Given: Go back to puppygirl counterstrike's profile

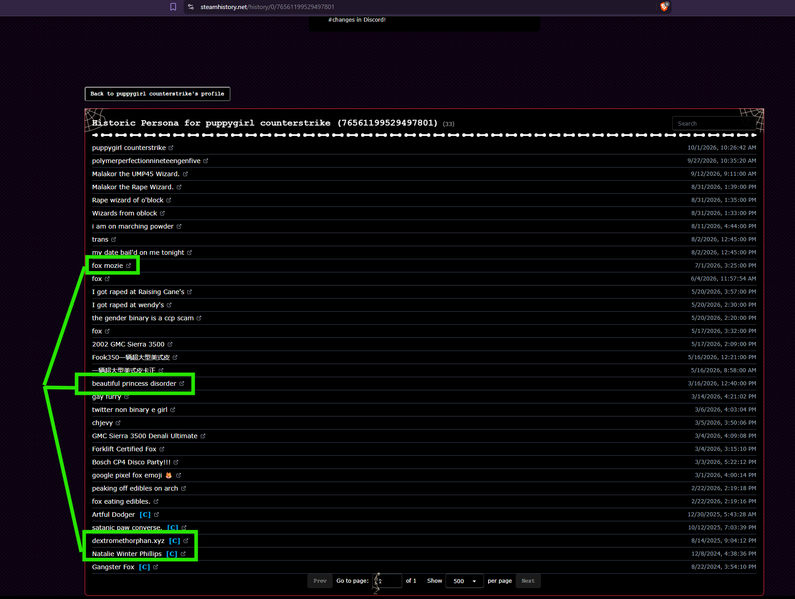Looking at the screenshot, I should (x=157, y=94).
